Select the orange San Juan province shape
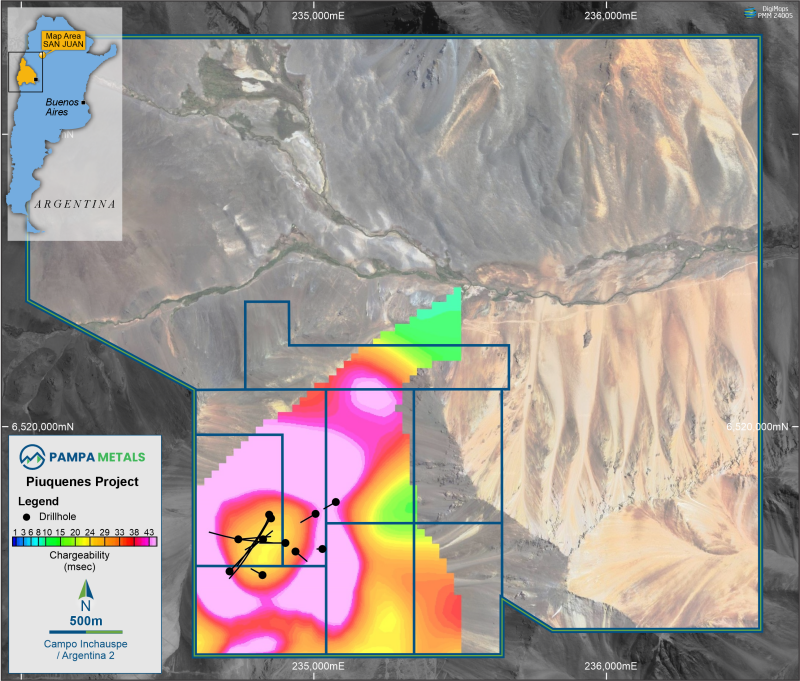 click(27, 71)
